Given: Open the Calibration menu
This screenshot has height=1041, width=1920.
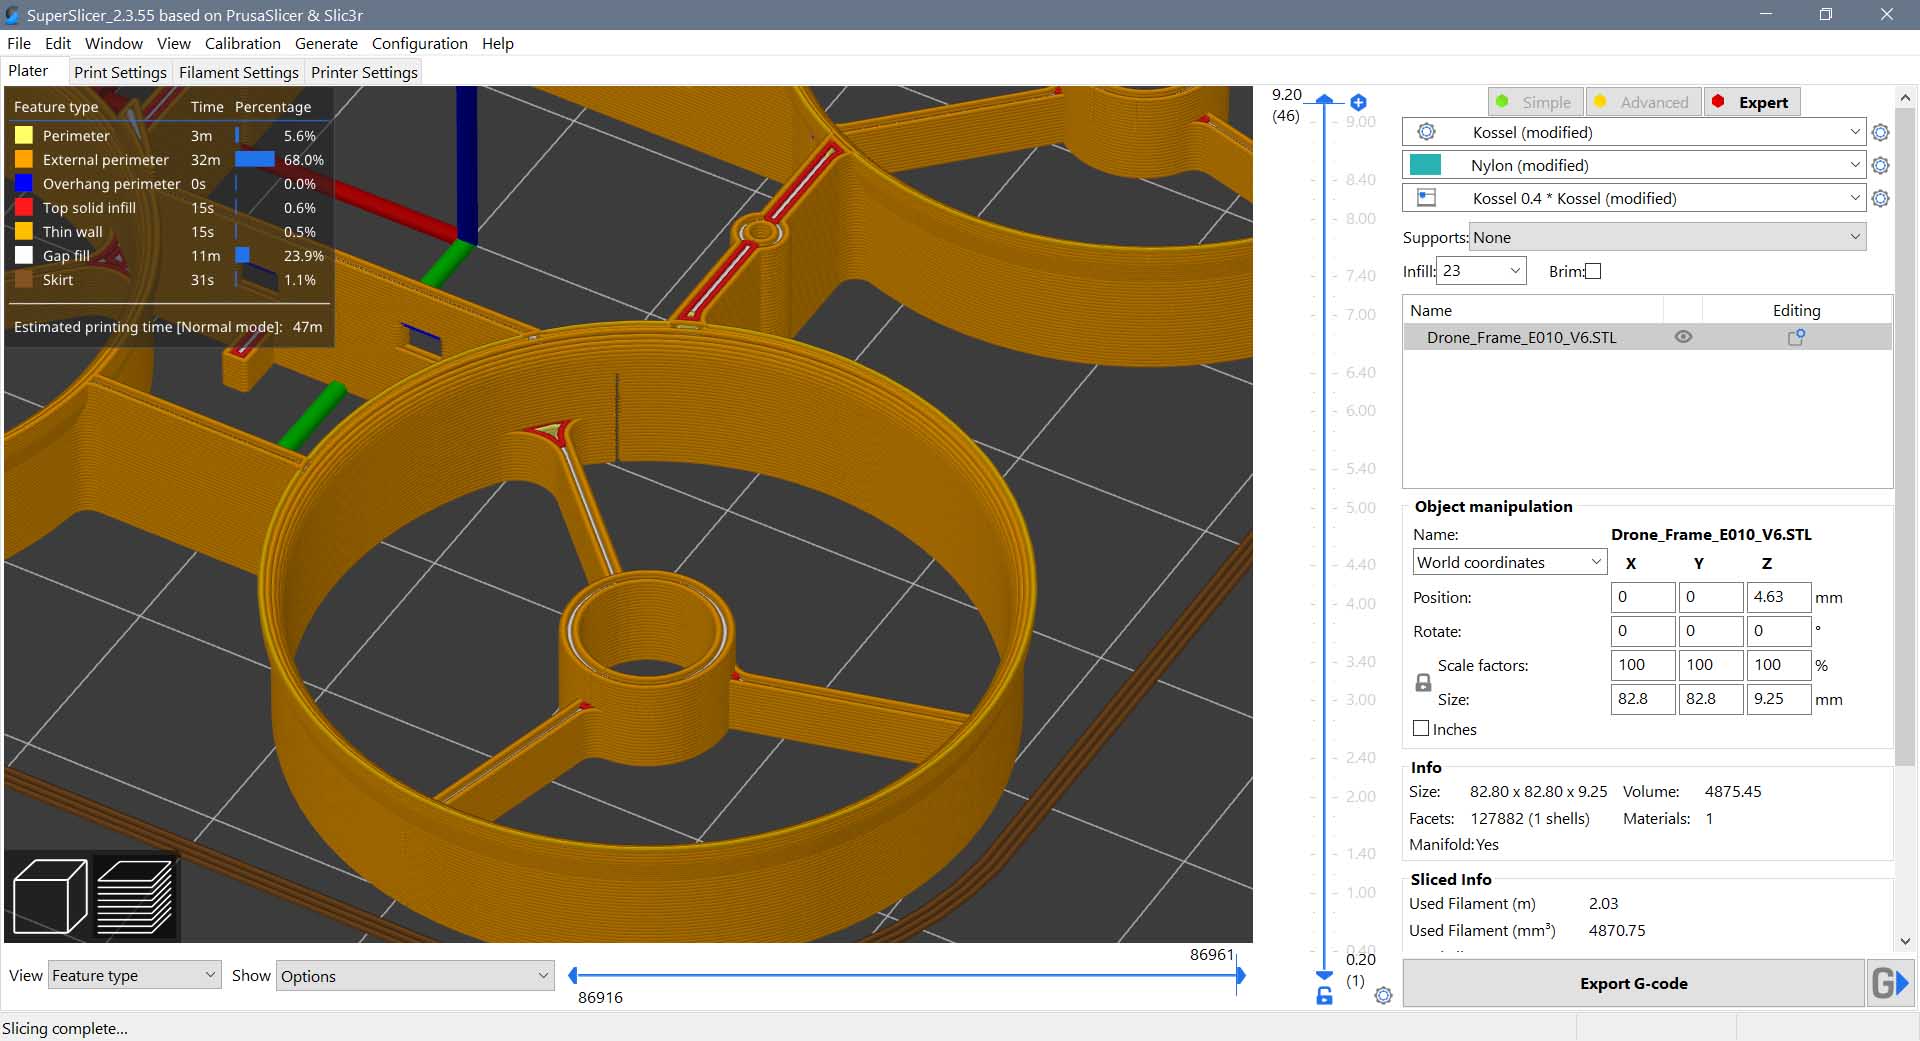Looking at the screenshot, I should (x=242, y=44).
